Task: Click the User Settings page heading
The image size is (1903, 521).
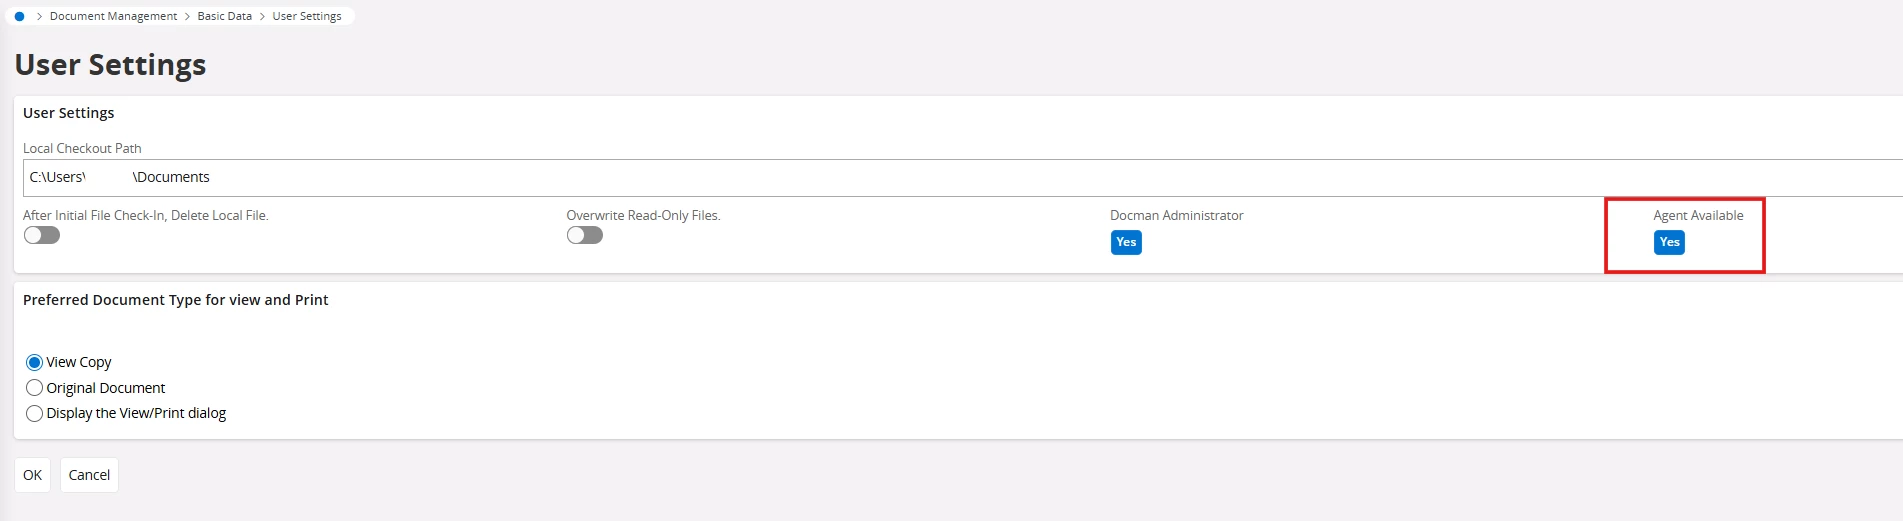Action: (110, 65)
